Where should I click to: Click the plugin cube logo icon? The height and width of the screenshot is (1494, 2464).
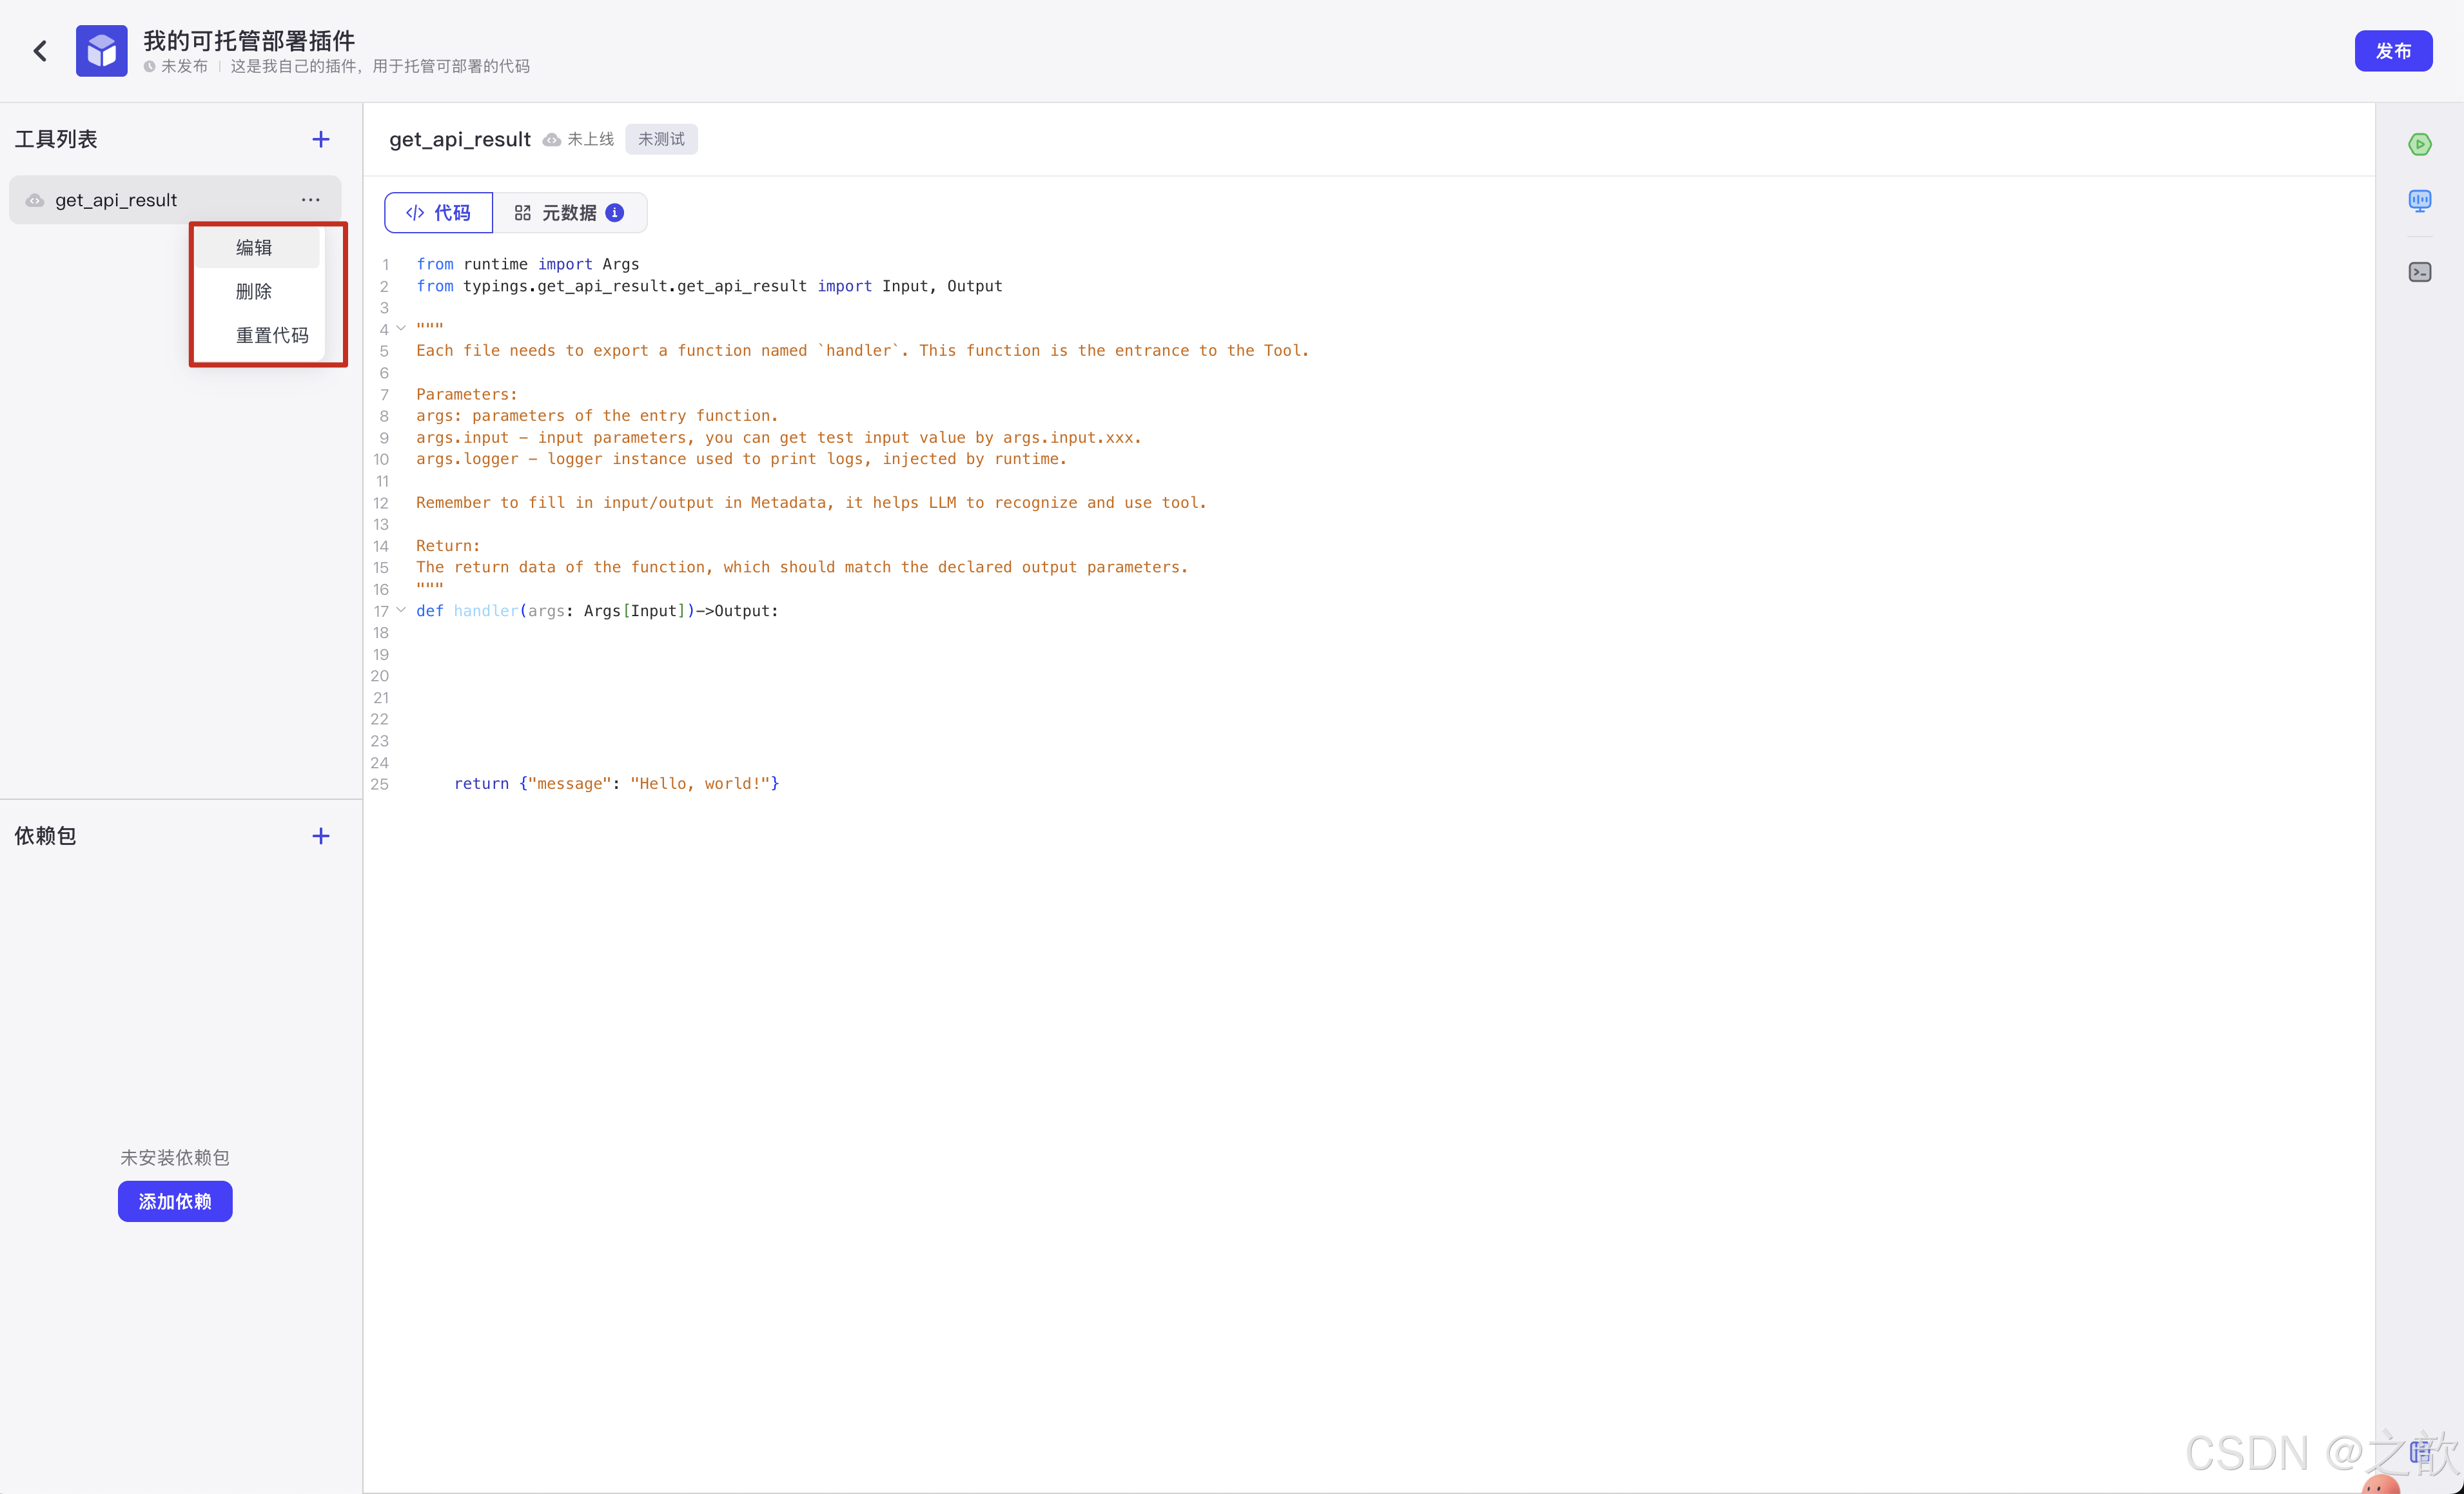[x=101, y=51]
